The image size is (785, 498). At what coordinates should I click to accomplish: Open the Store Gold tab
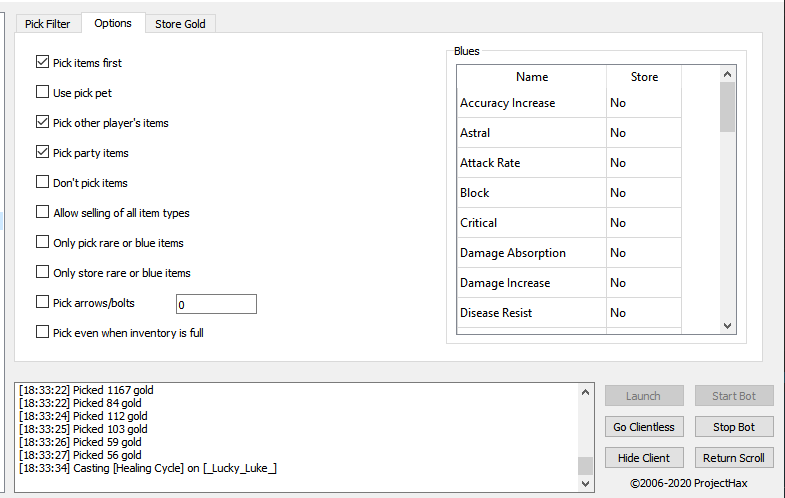180,23
